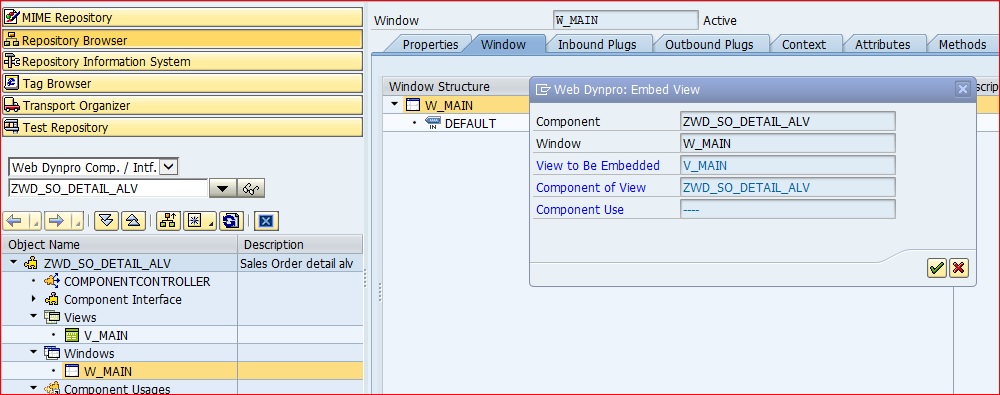
Task: Switch to the Properties tab
Action: pos(430,44)
